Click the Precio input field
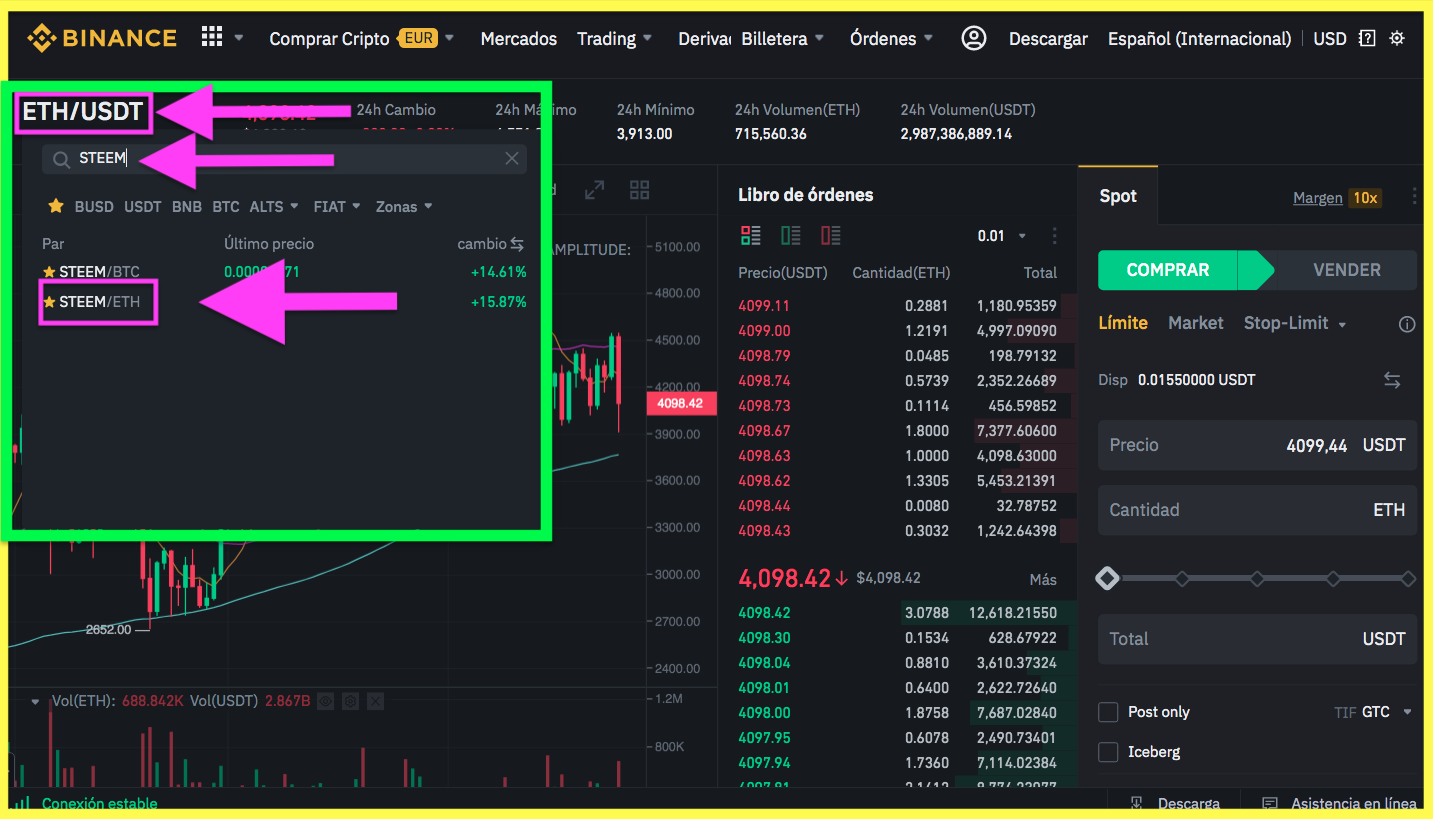Screen dimensions: 1433x819 point(1257,445)
